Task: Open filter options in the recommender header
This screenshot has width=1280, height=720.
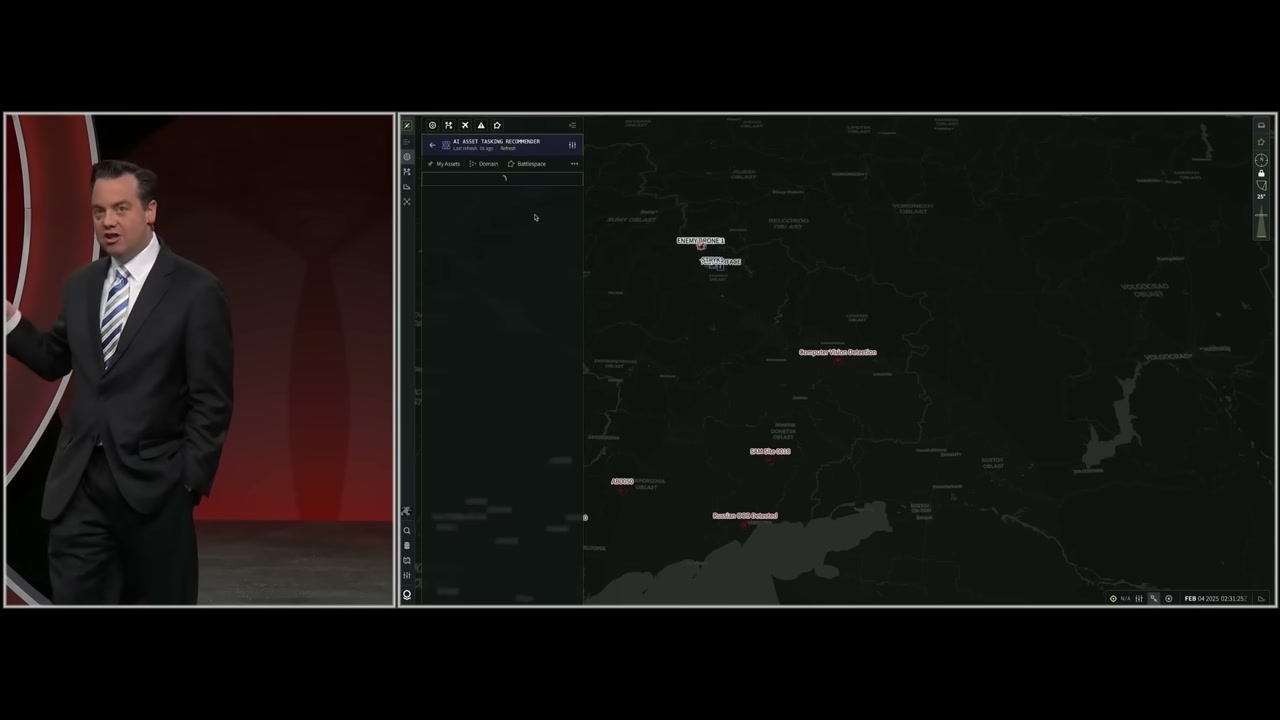Action: click(572, 145)
